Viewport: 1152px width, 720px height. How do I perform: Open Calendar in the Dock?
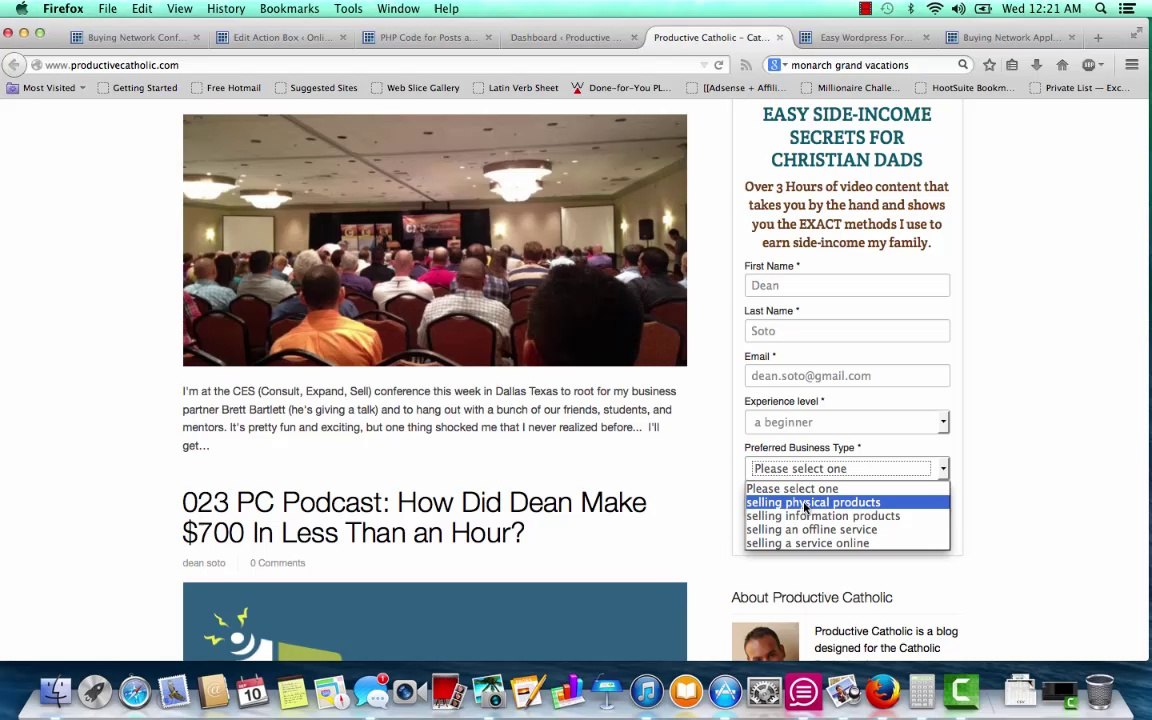pyautogui.click(x=252, y=692)
